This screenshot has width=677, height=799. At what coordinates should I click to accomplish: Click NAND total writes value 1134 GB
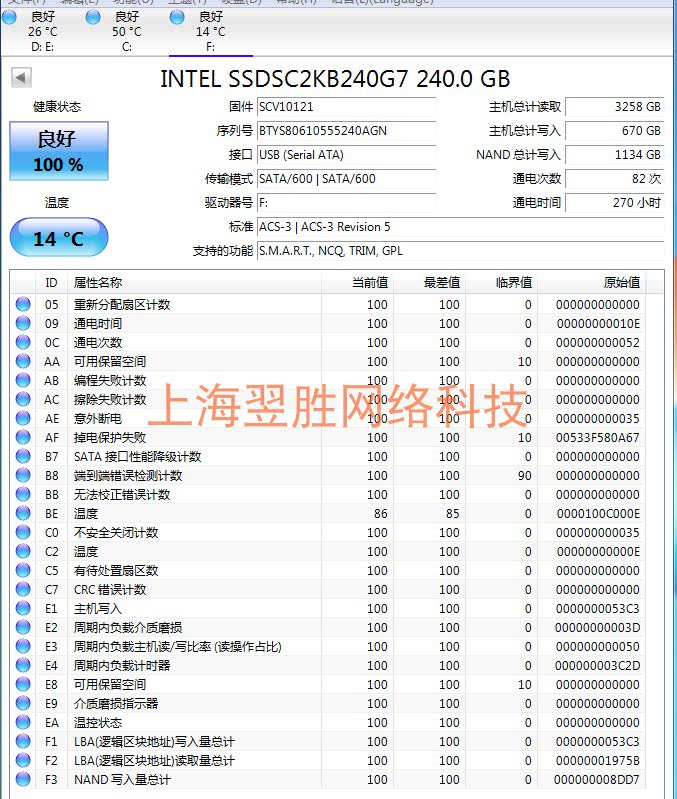pos(615,155)
